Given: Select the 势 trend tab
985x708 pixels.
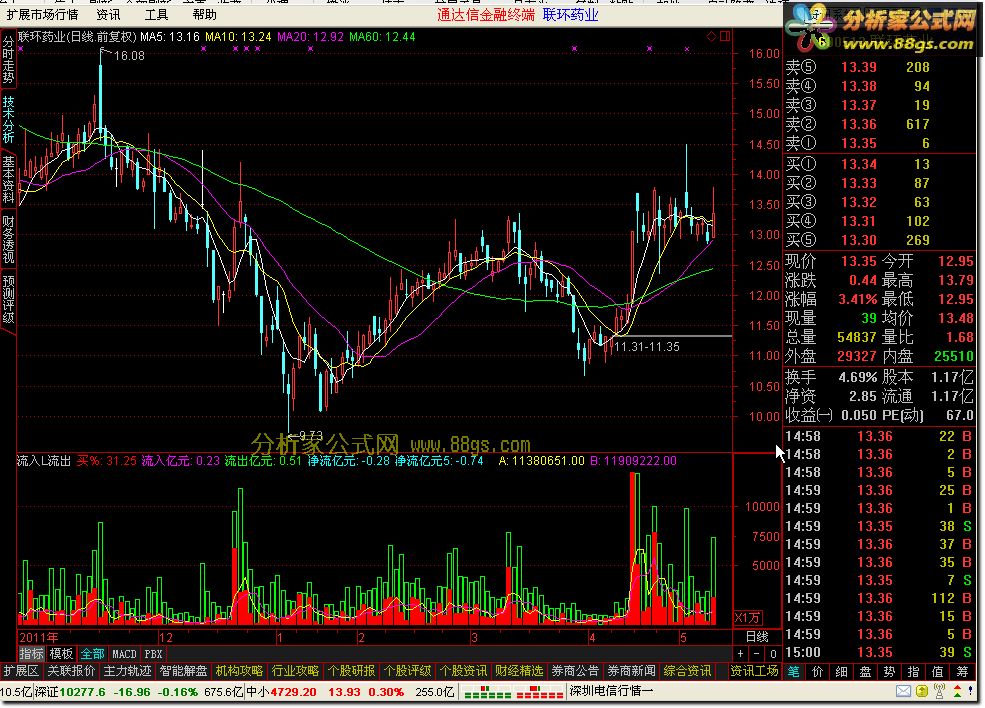Looking at the screenshot, I should tap(889, 672).
